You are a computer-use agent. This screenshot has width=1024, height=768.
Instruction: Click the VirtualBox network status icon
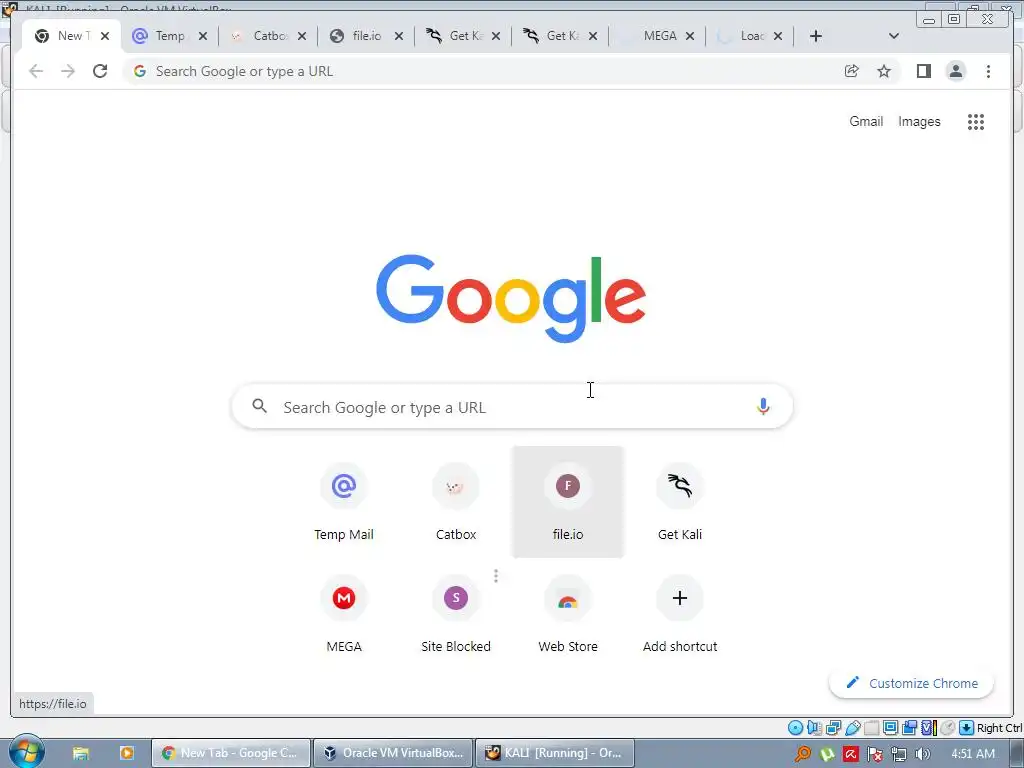(833, 728)
